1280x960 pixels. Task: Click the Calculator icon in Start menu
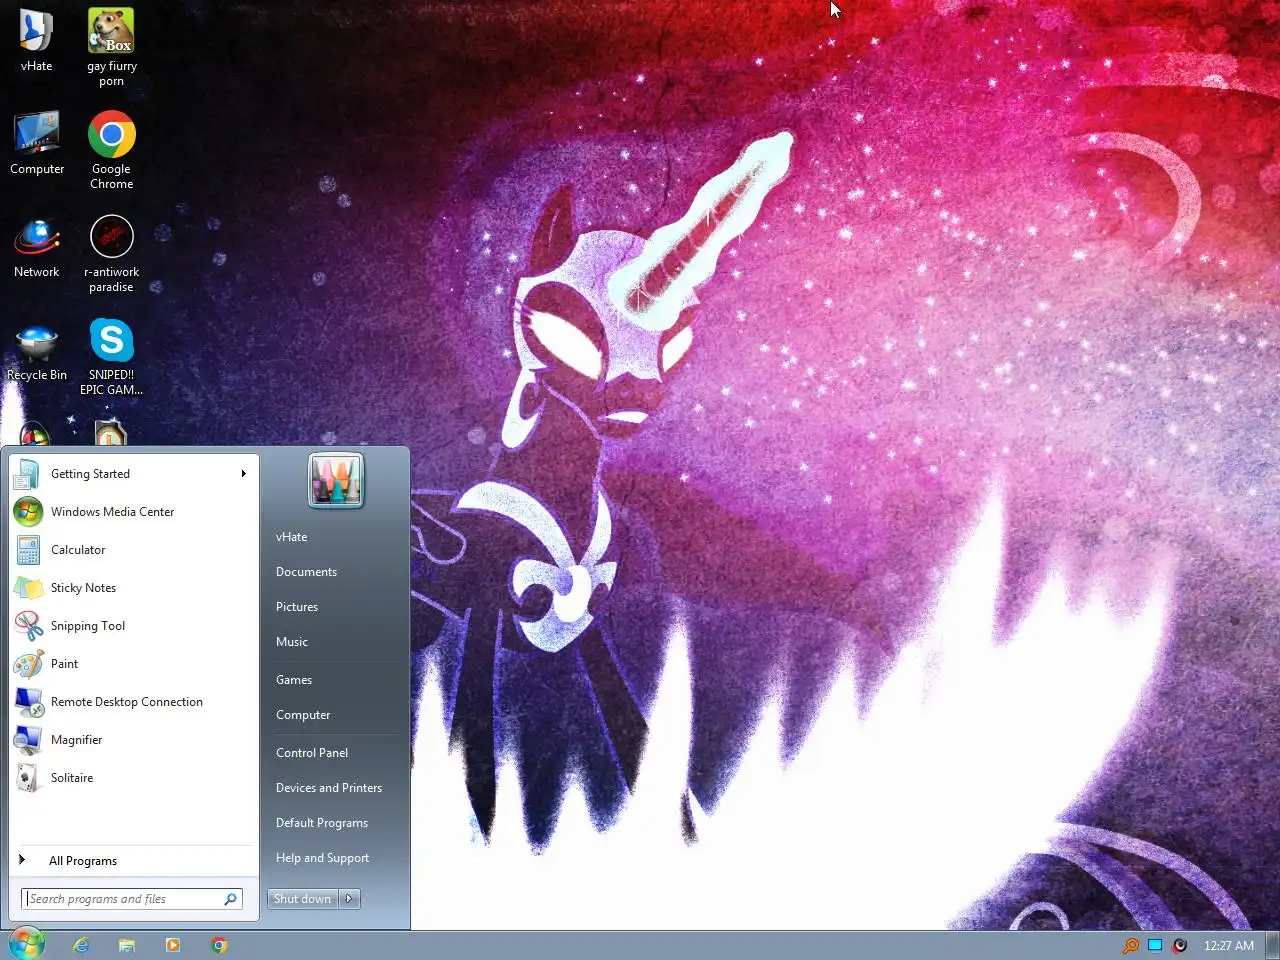[28, 550]
